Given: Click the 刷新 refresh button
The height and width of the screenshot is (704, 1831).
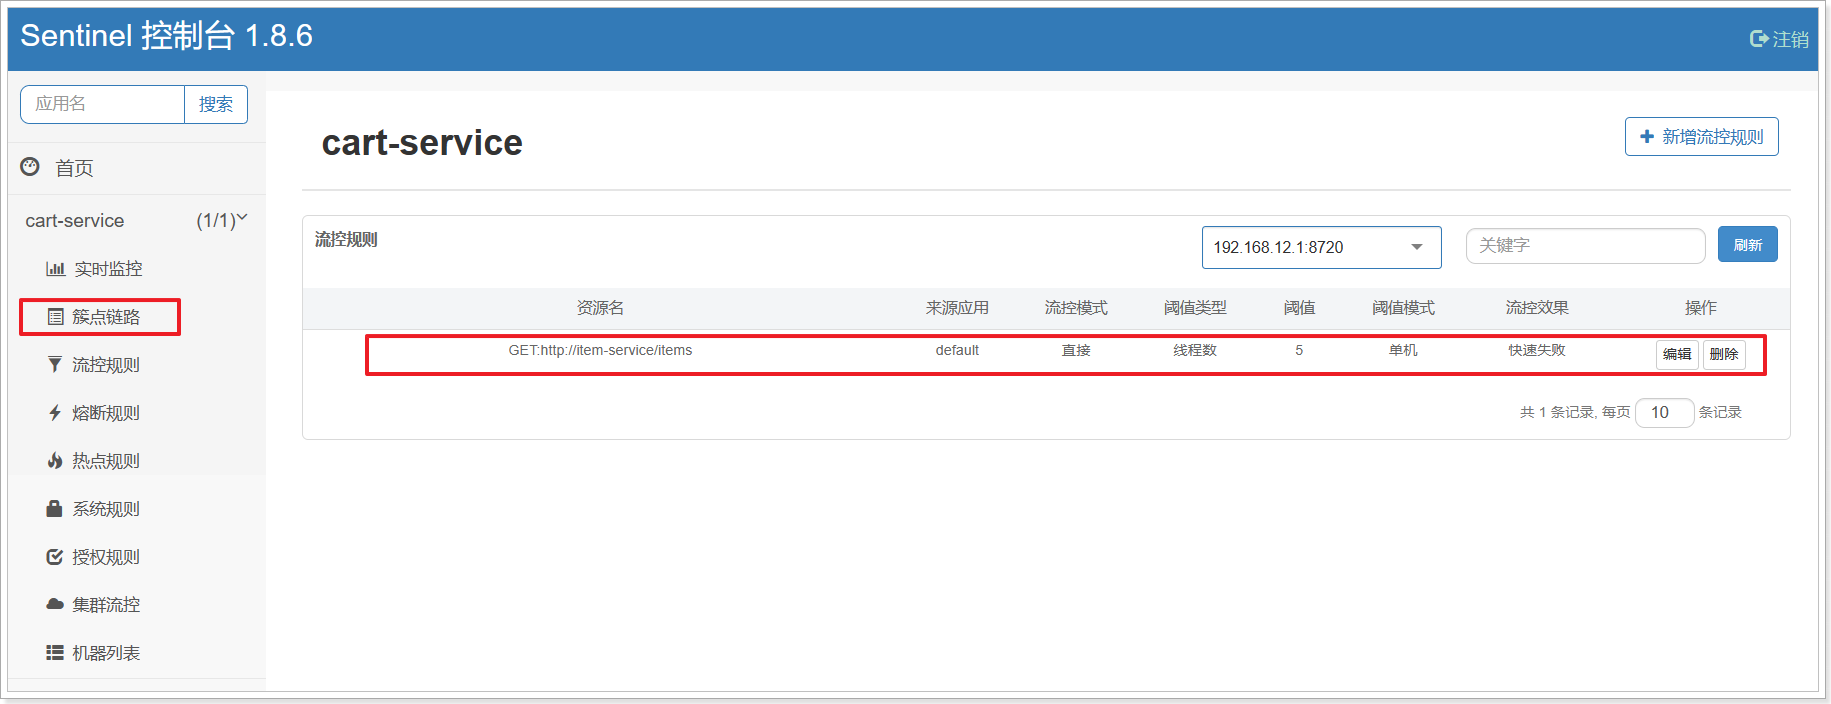Looking at the screenshot, I should (1747, 245).
